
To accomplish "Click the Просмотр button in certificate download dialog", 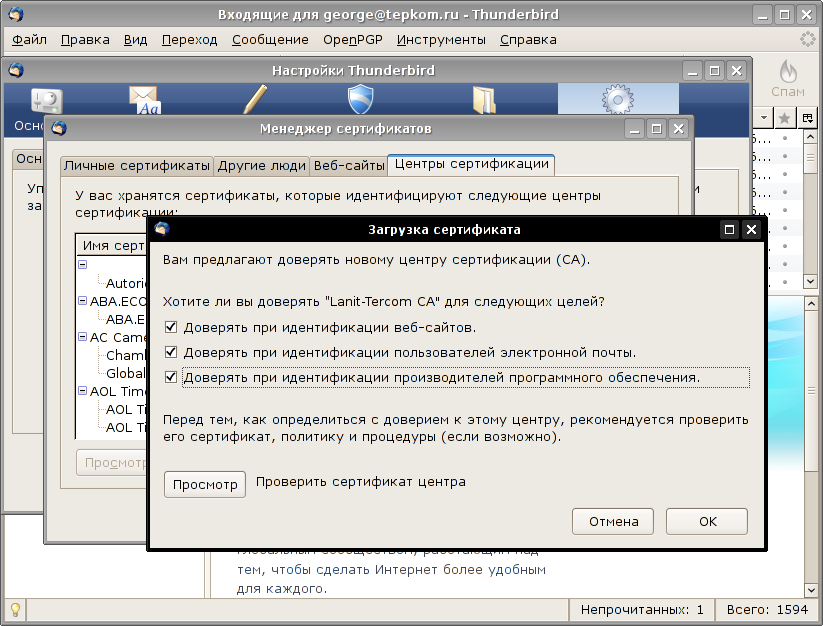I will [x=205, y=484].
